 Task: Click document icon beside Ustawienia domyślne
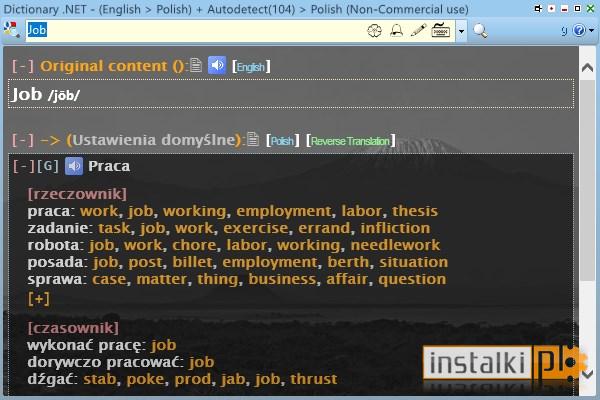click(253, 139)
